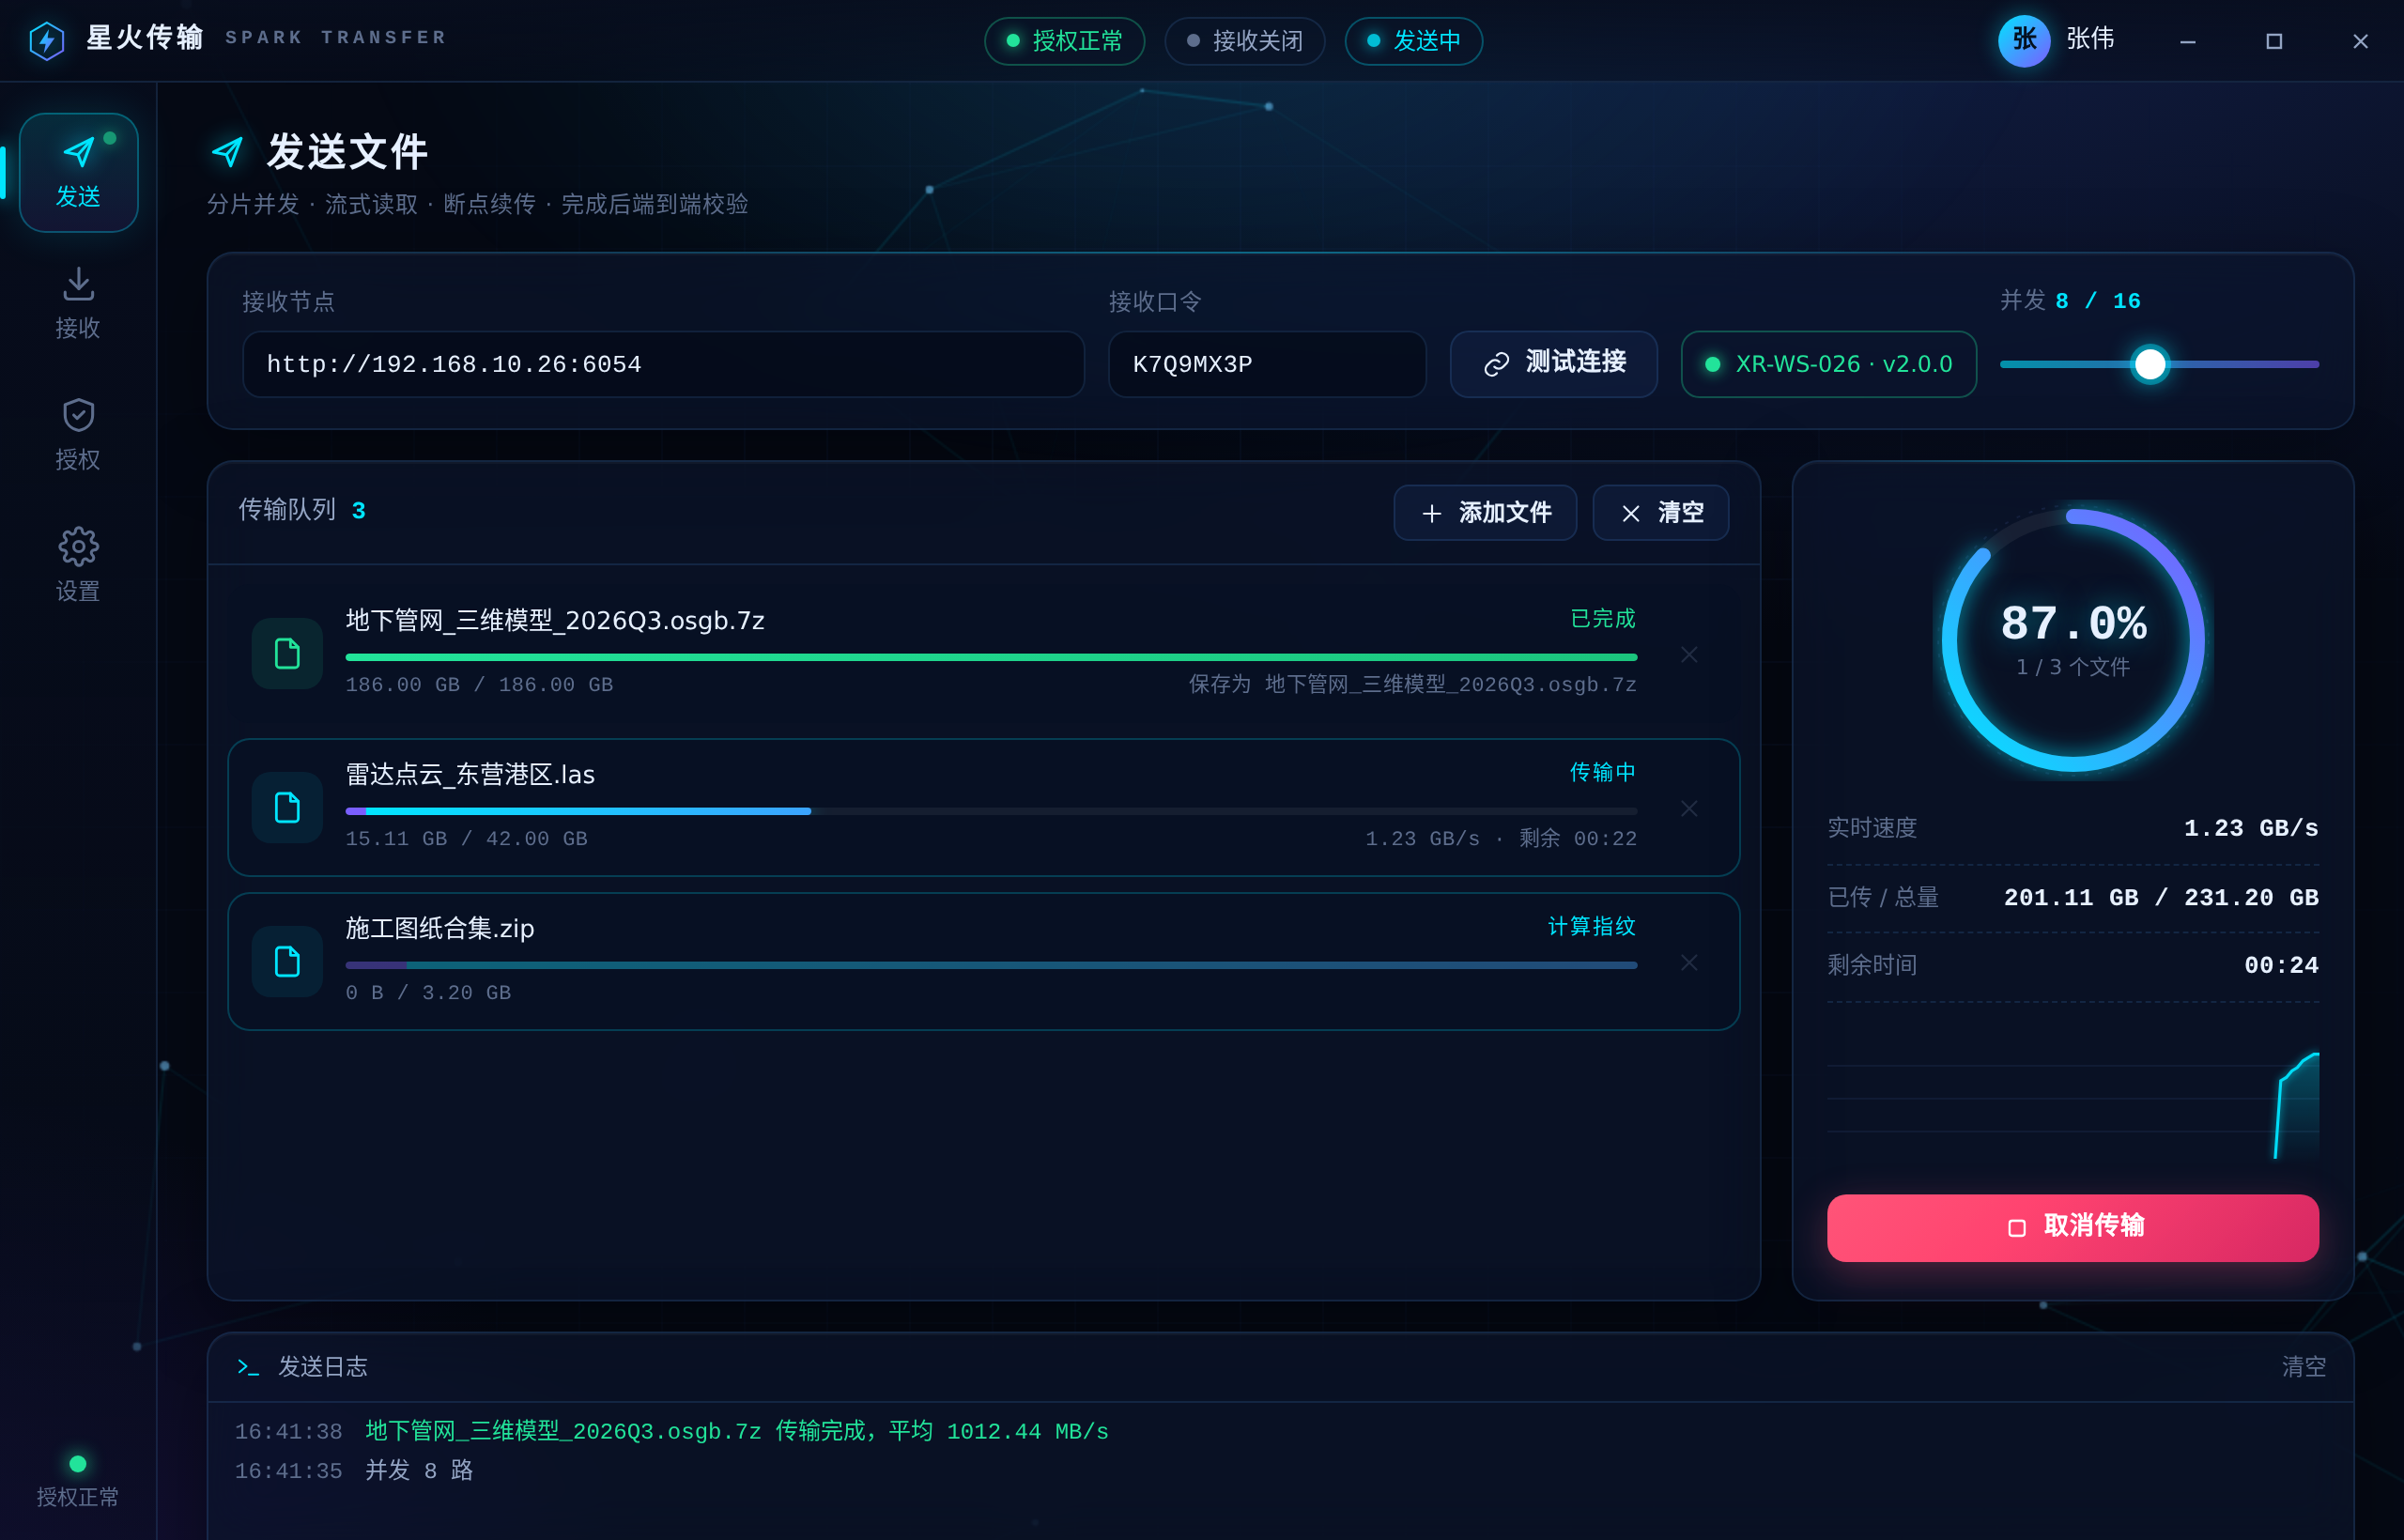This screenshot has width=2404, height=1540.
Task: Click the 剩余时间 value 00:24
Action: pos(2281,966)
